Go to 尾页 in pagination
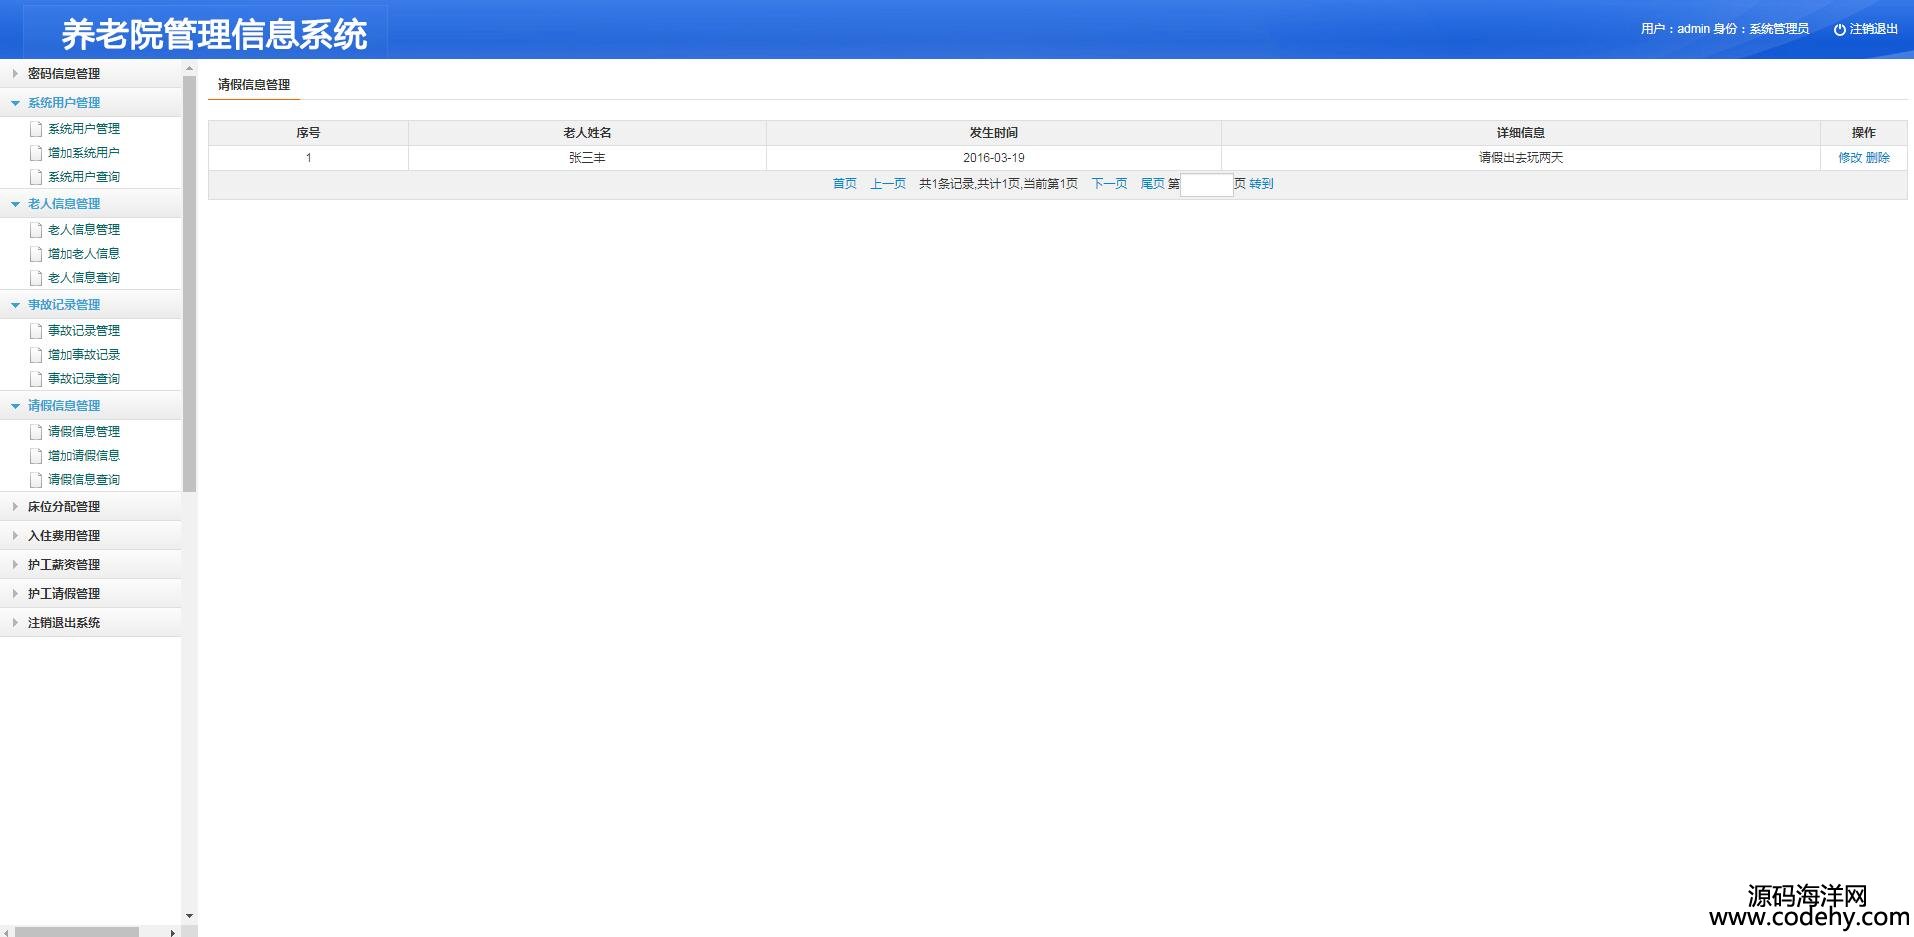The image size is (1914, 937). pos(1153,184)
